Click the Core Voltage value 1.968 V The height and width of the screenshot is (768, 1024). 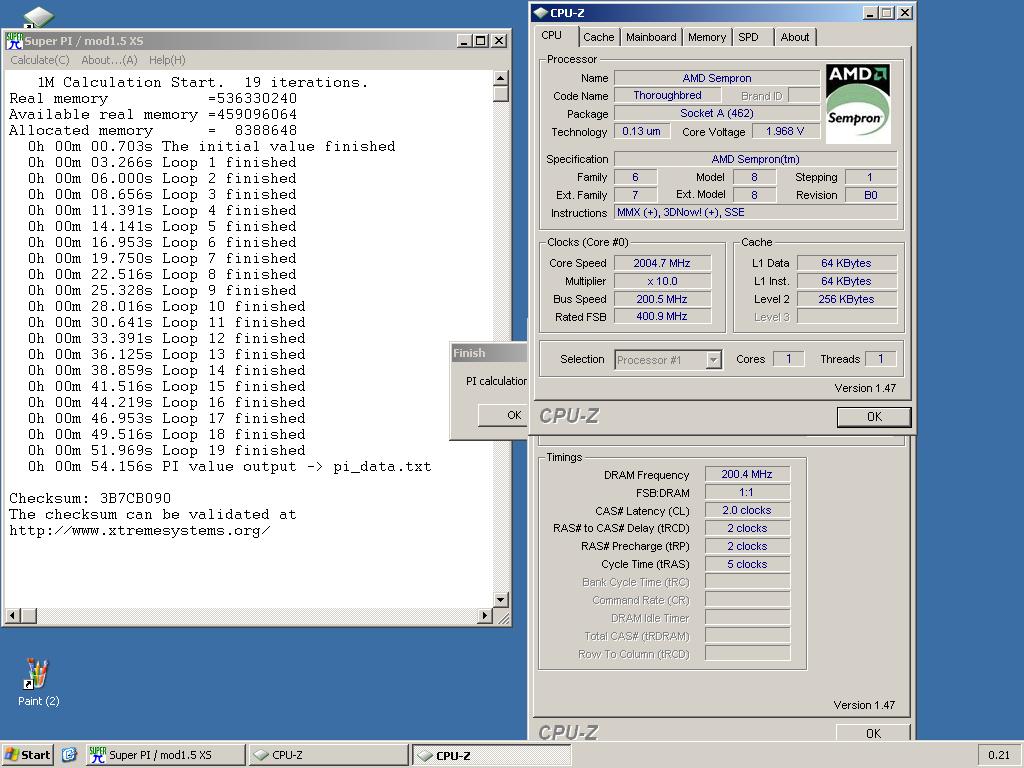[785, 131]
